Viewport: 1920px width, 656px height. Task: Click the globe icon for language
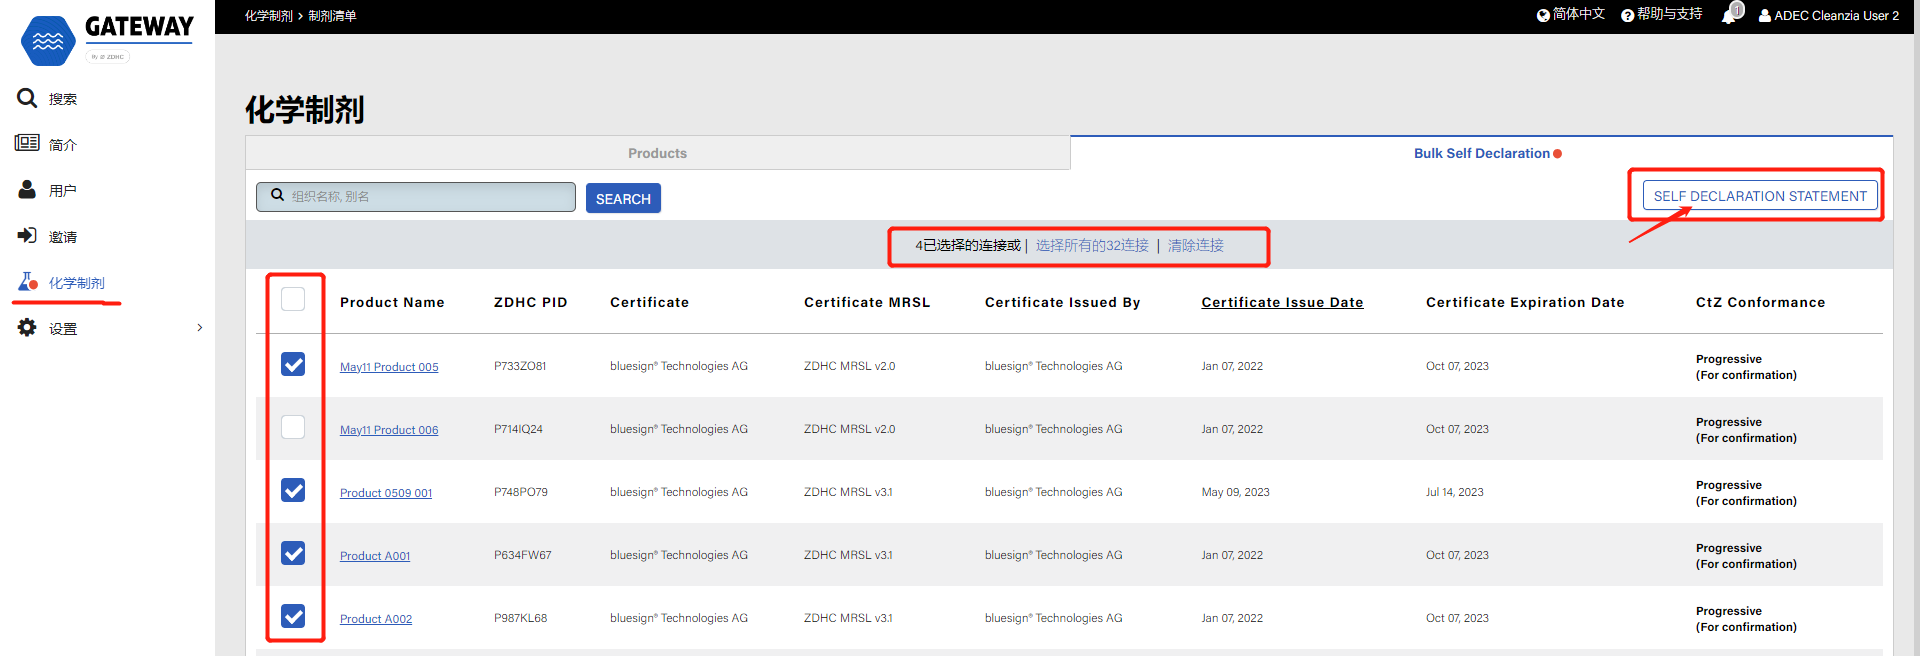click(x=1543, y=15)
